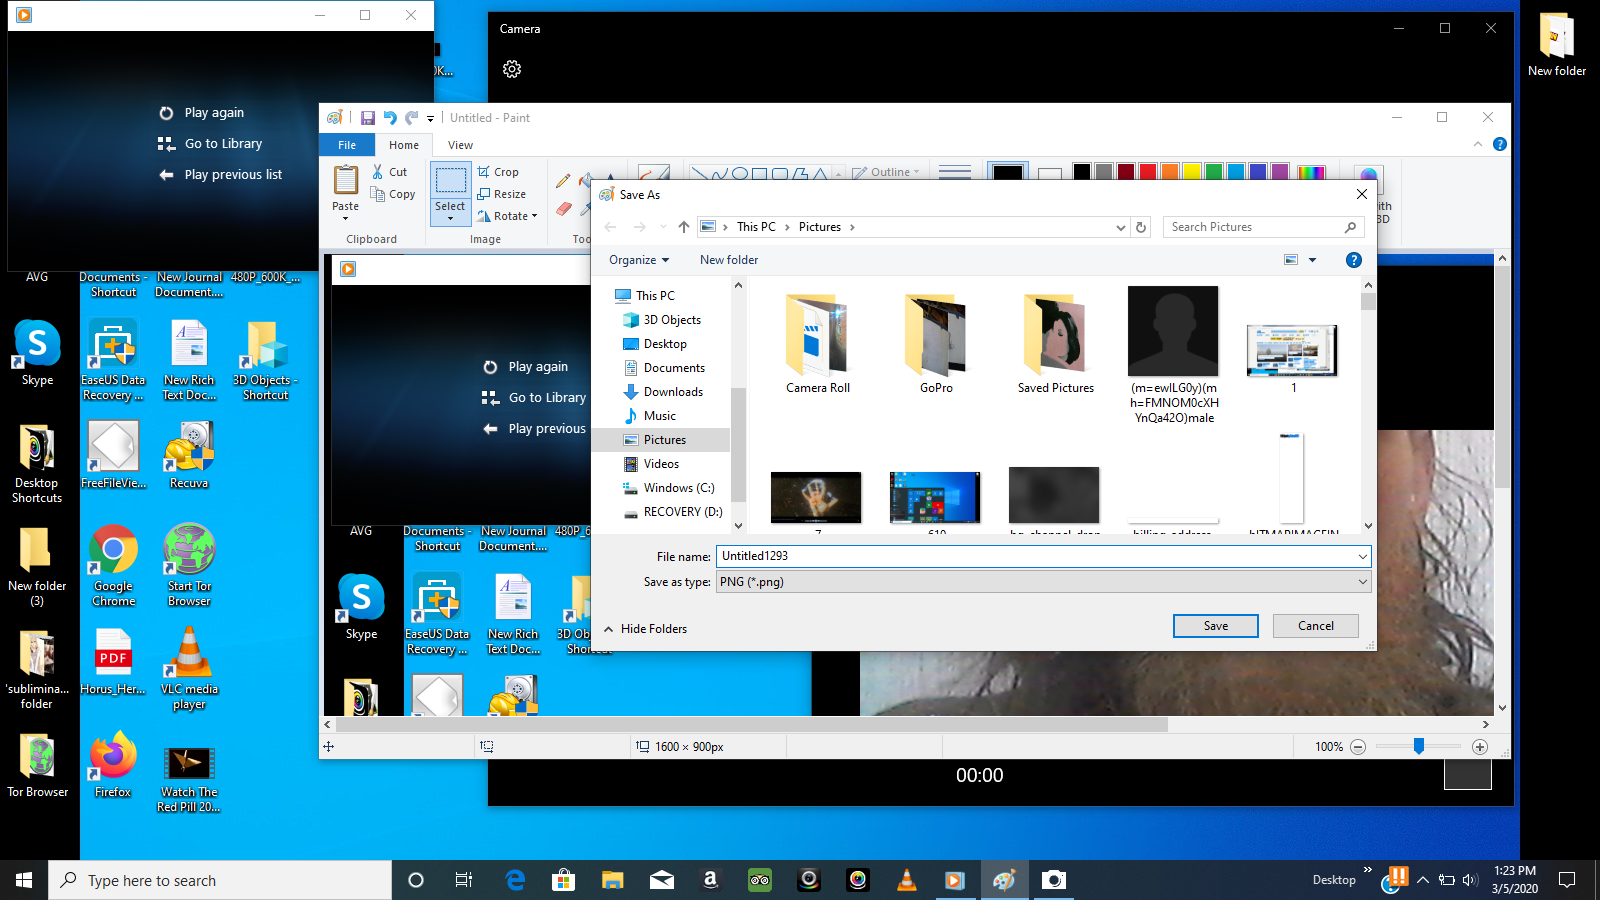Open Resize in Paint's Image group
Screen dimensions: 1600x900
click(501, 194)
